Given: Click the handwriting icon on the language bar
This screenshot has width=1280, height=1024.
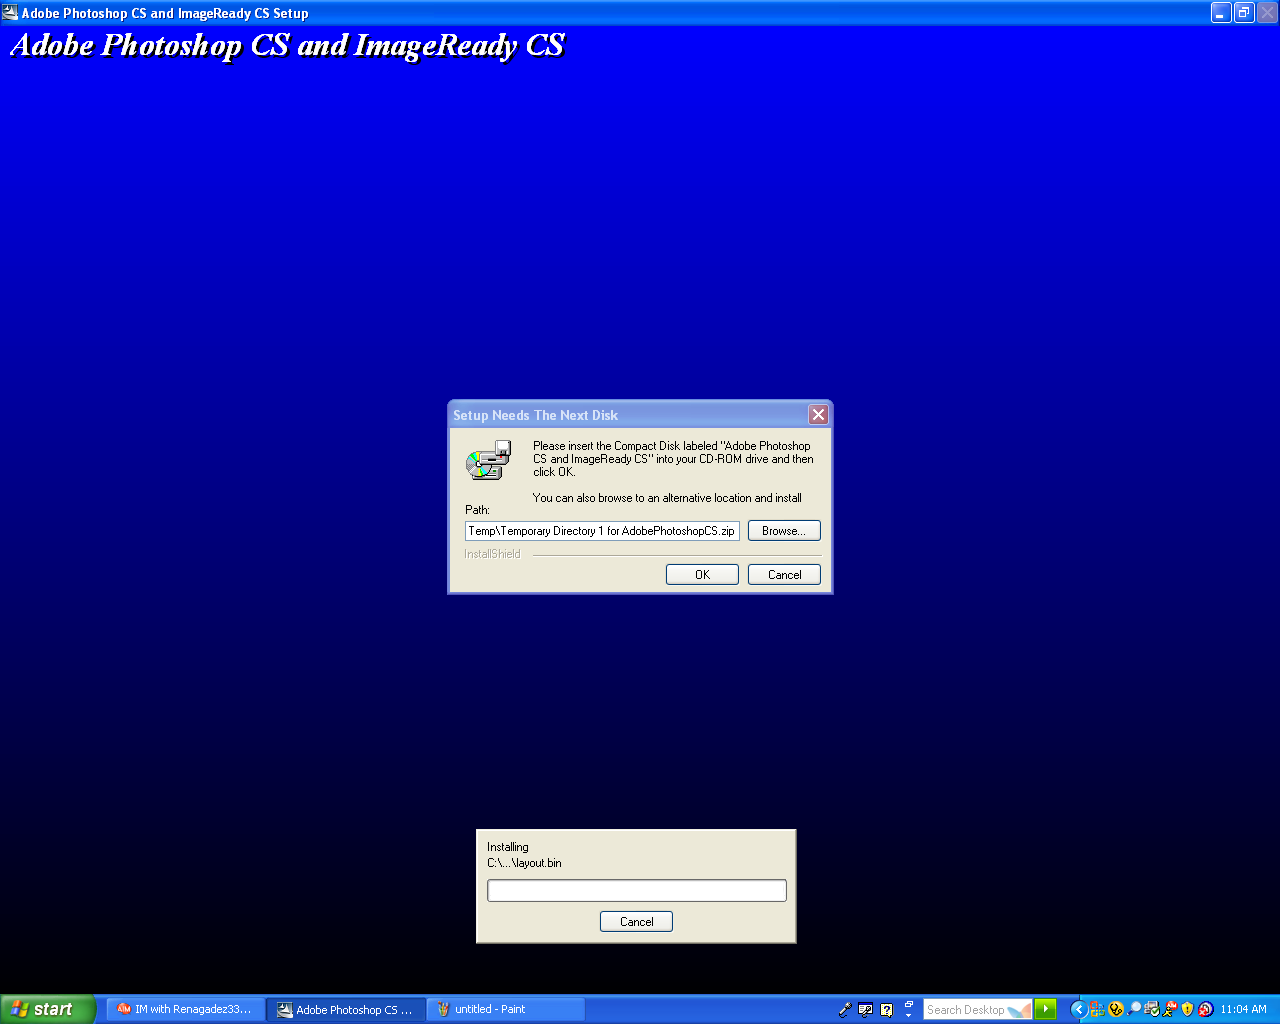Looking at the screenshot, I should (x=866, y=1009).
